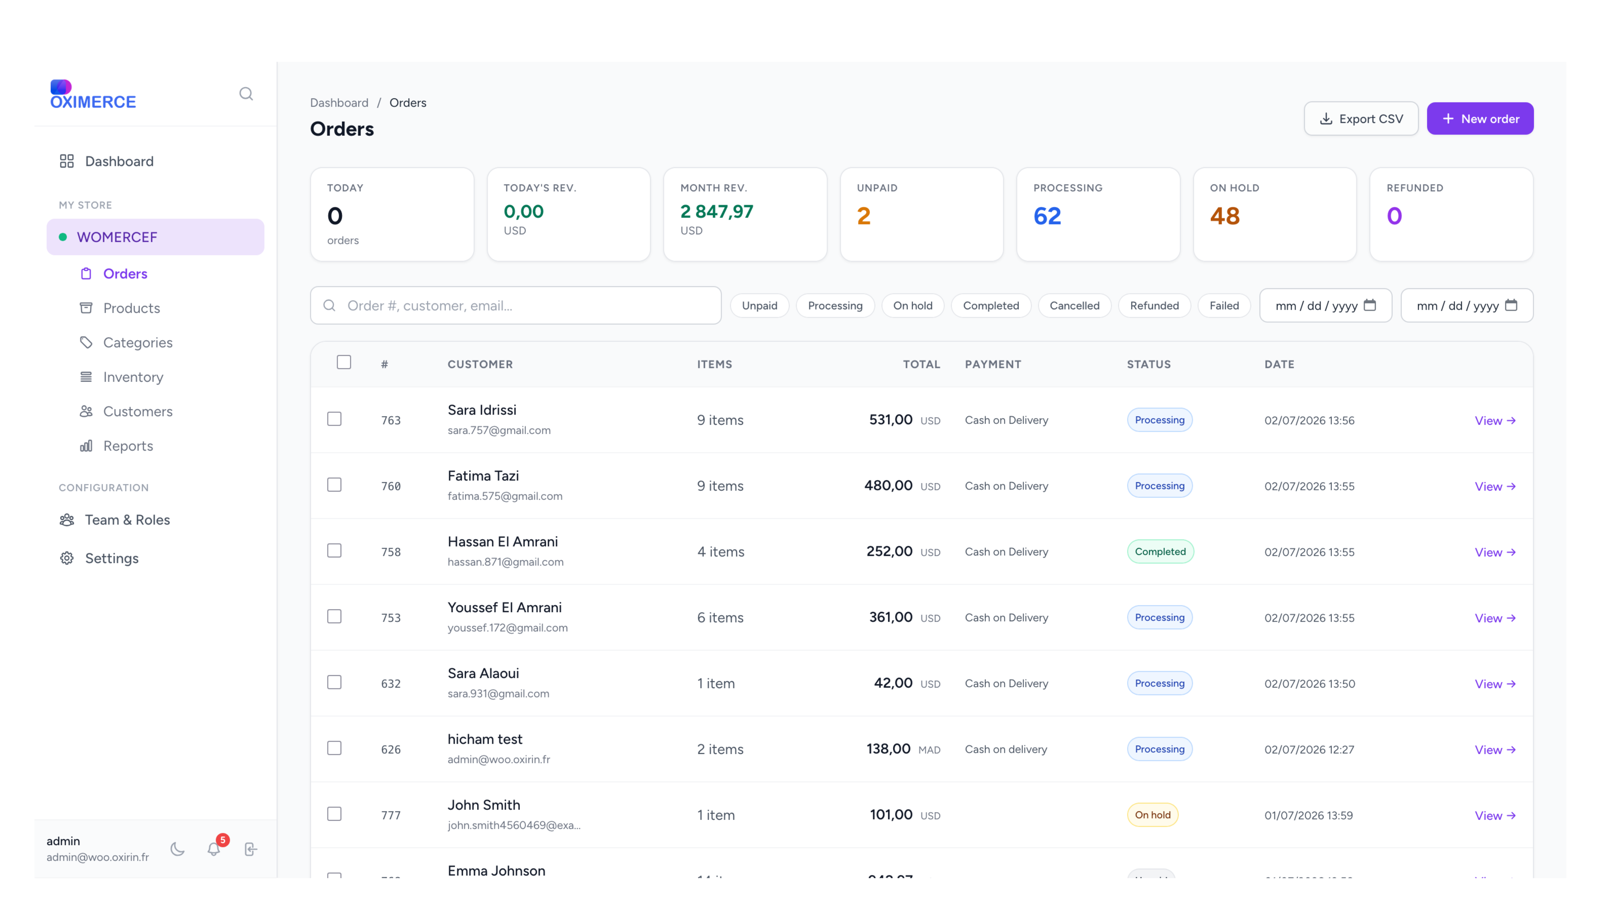Open notifications bell with badge
The height and width of the screenshot is (900, 1600).
[214, 848]
